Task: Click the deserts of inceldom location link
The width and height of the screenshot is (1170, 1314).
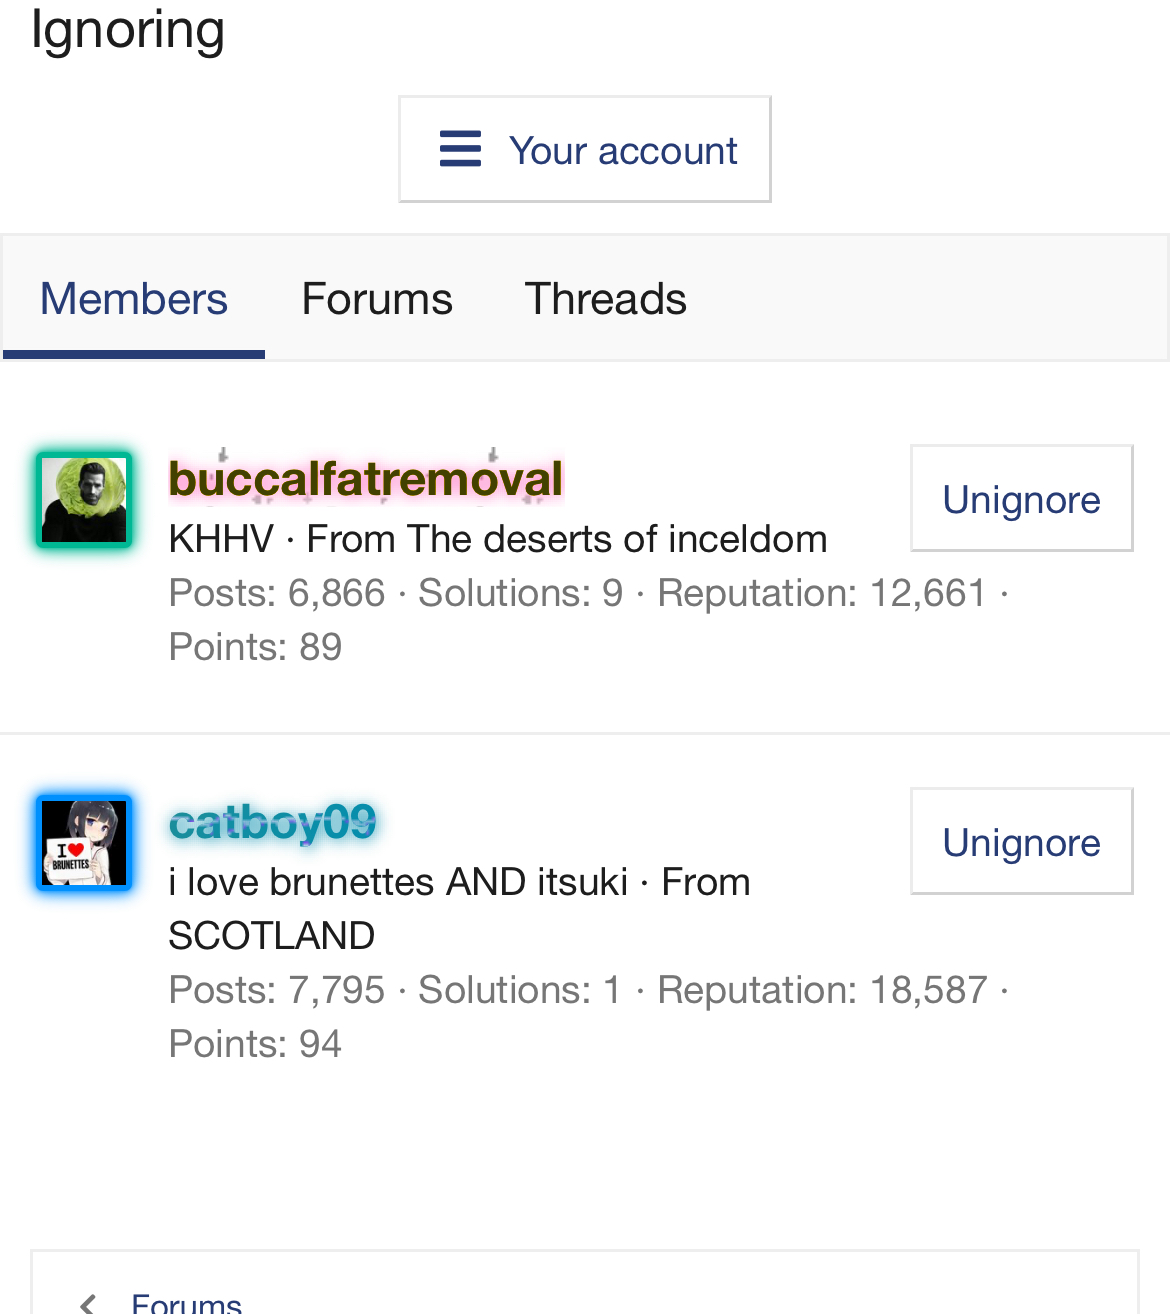Action: click(x=617, y=539)
